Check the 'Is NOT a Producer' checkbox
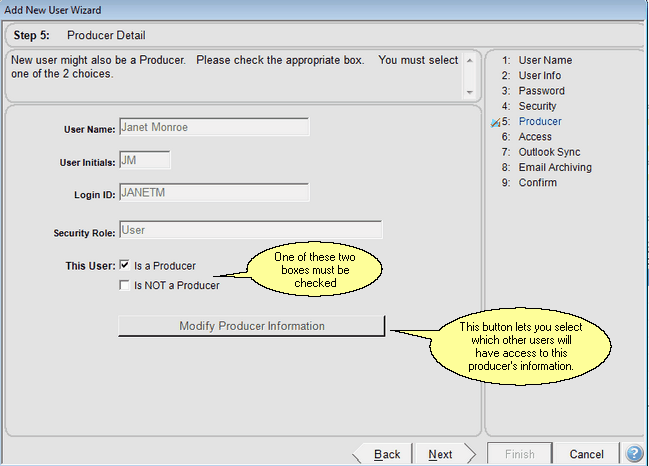 [124, 285]
